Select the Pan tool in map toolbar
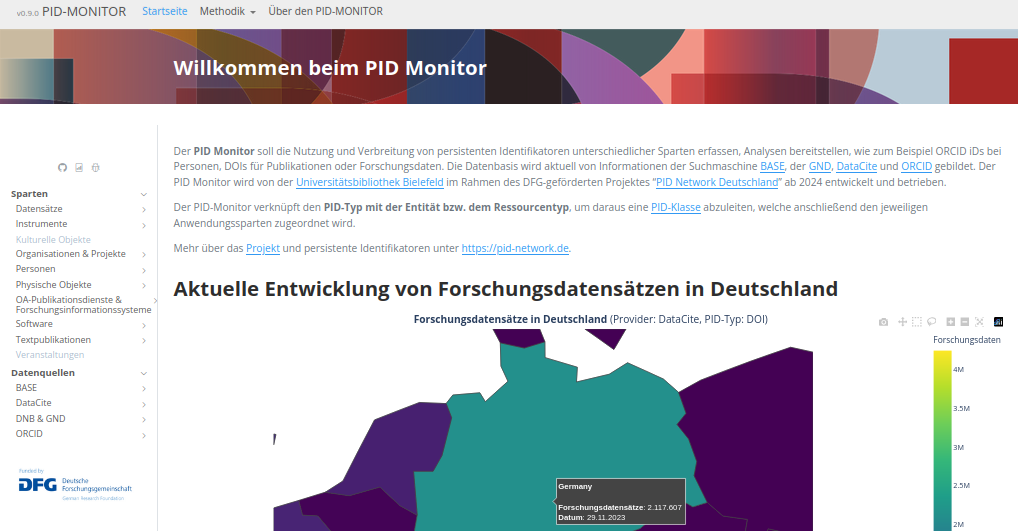1018x531 pixels. tap(902, 322)
